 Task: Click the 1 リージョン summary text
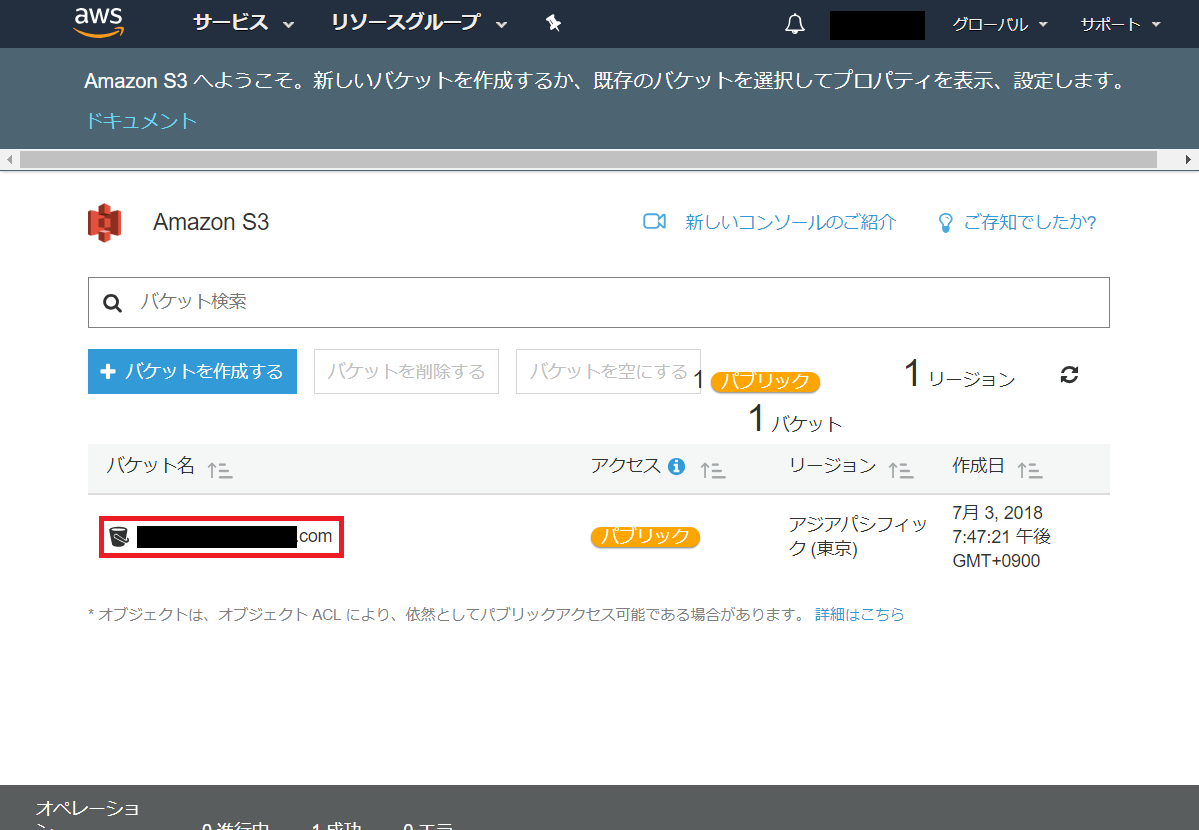tap(960, 374)
